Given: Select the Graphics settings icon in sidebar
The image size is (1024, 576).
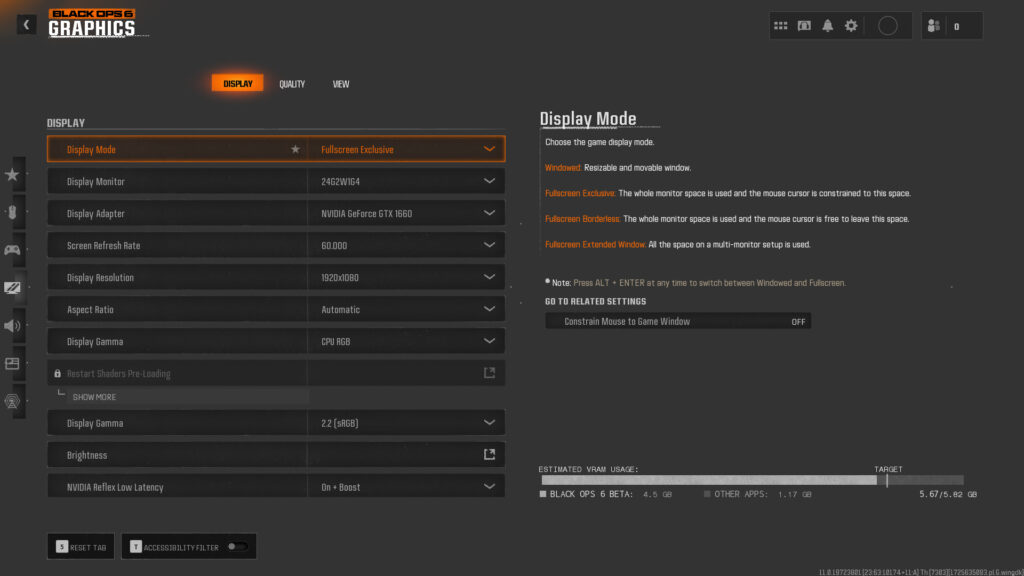Looking at the screenshot, I should click(14, 287).
